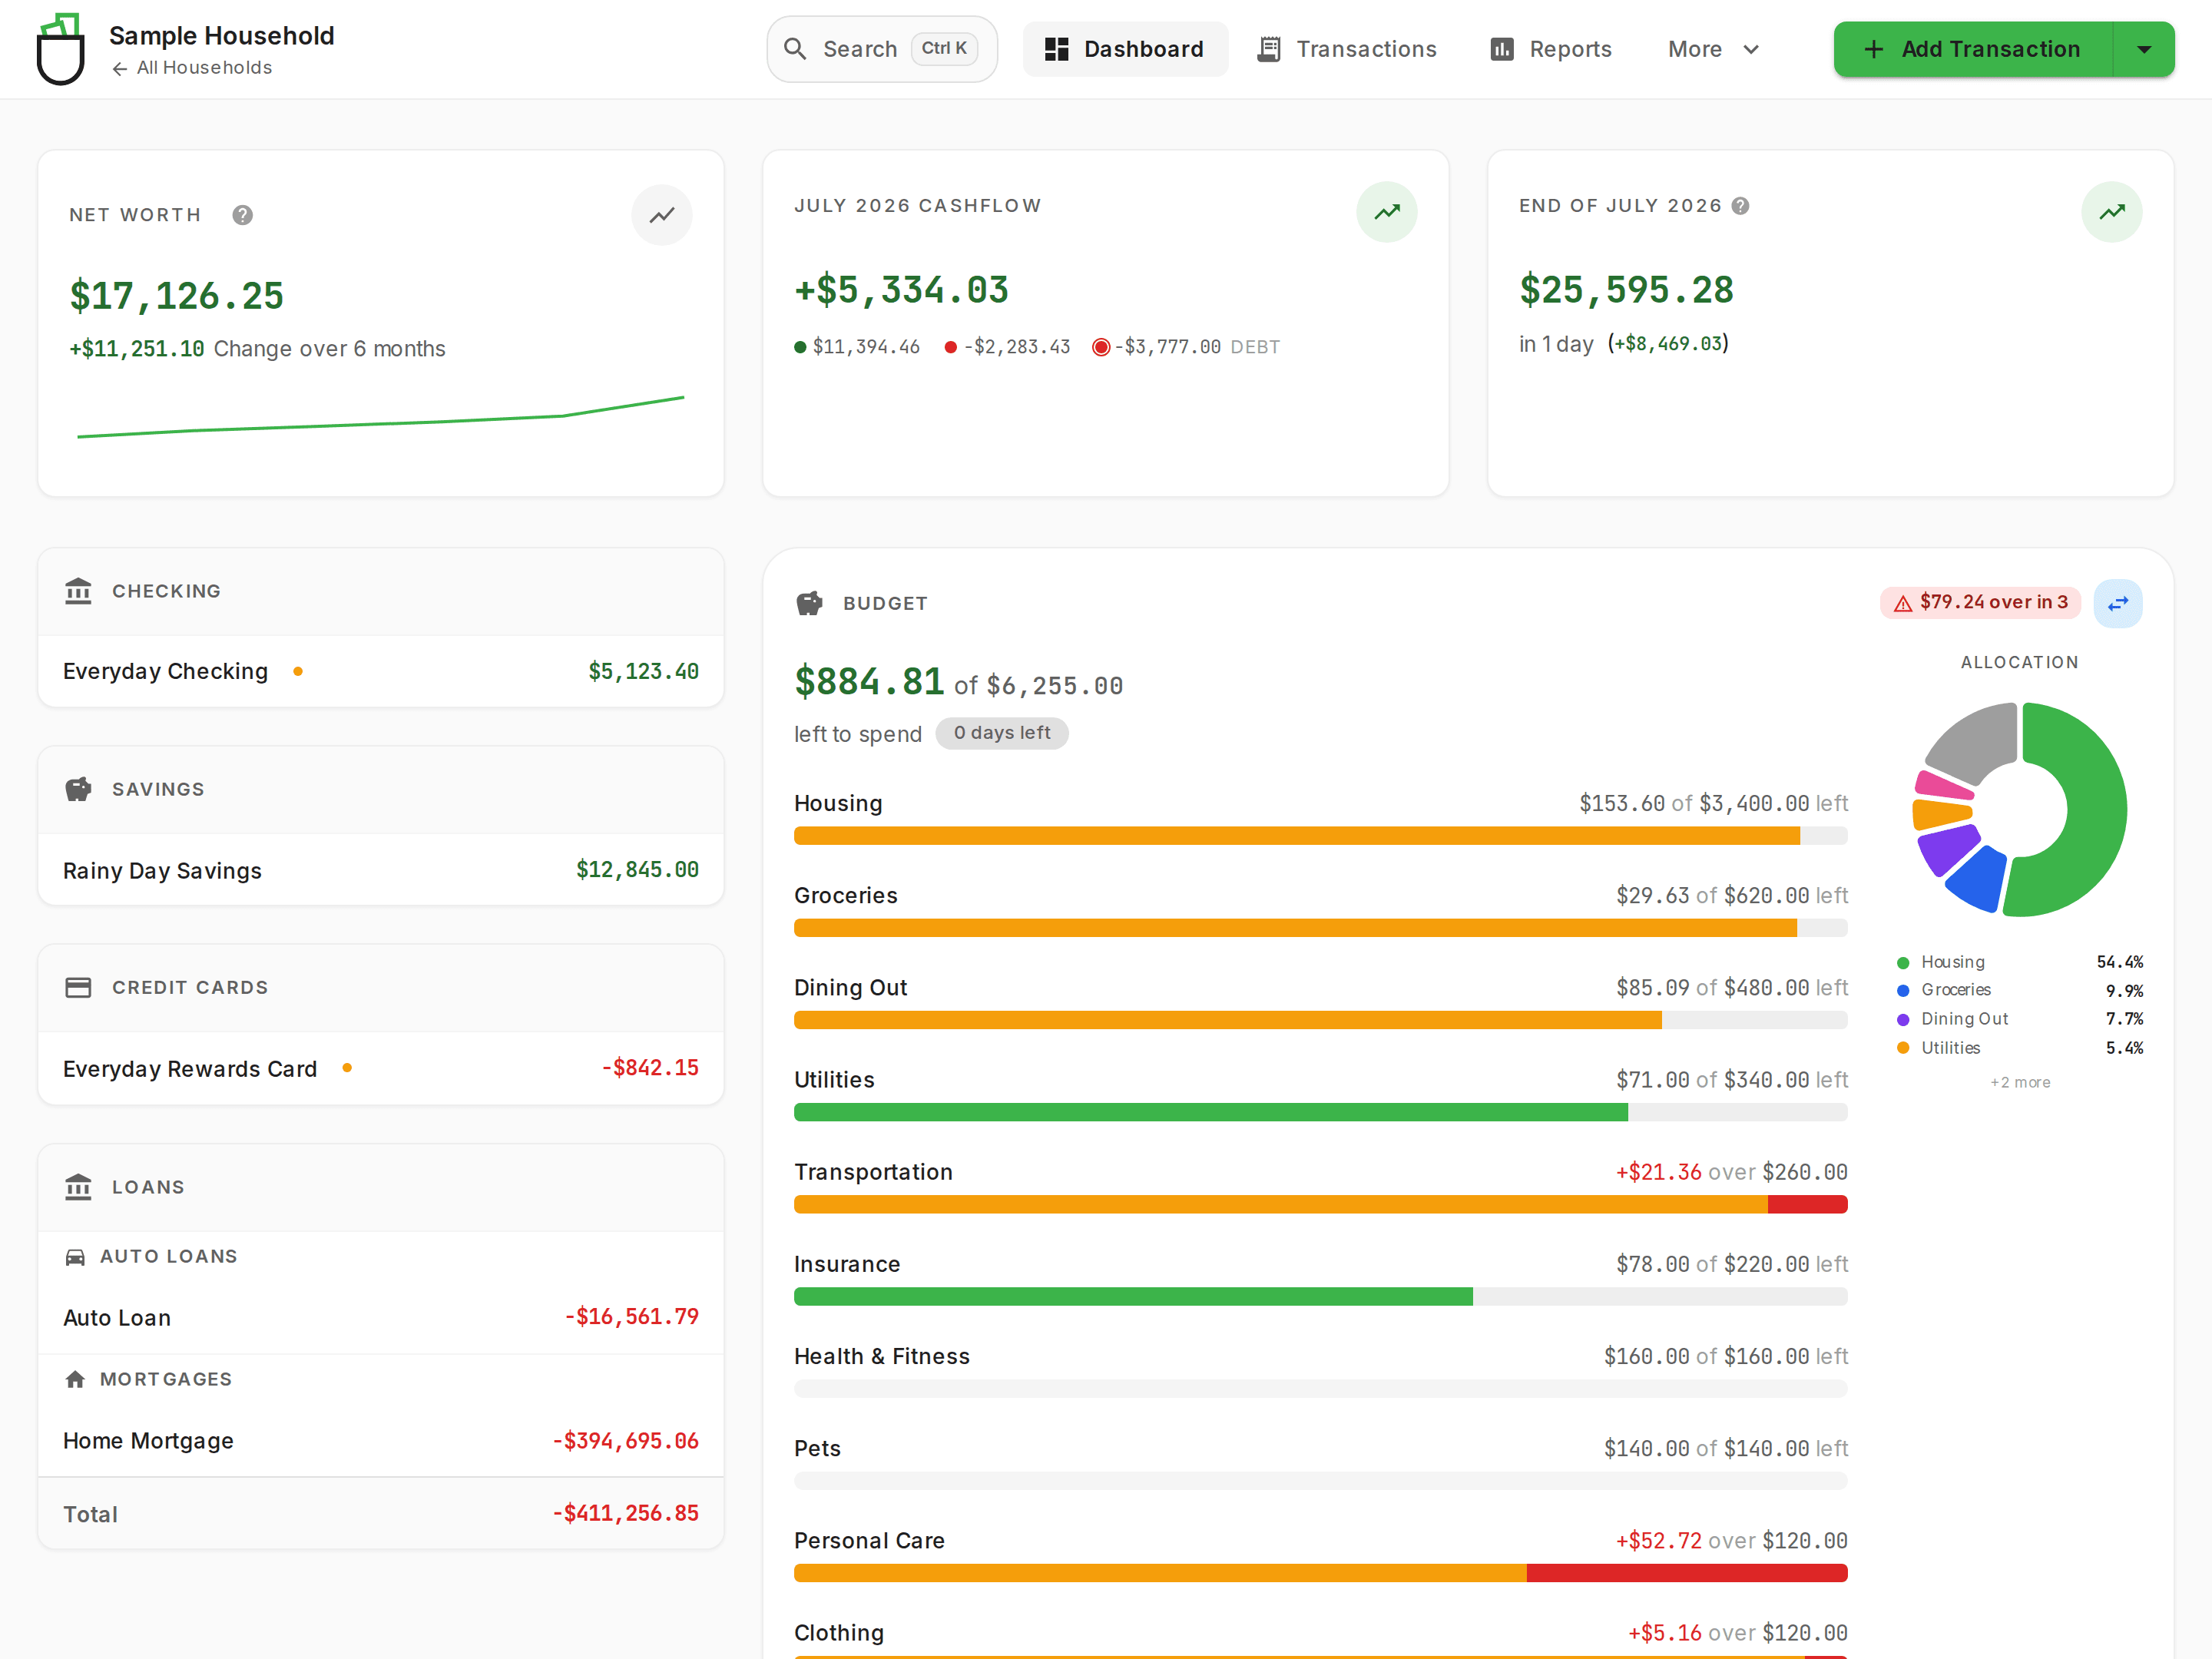Open the Home Mortgage account
The width and height of the screenshot is (2212, 1659).
point(381,1441)
